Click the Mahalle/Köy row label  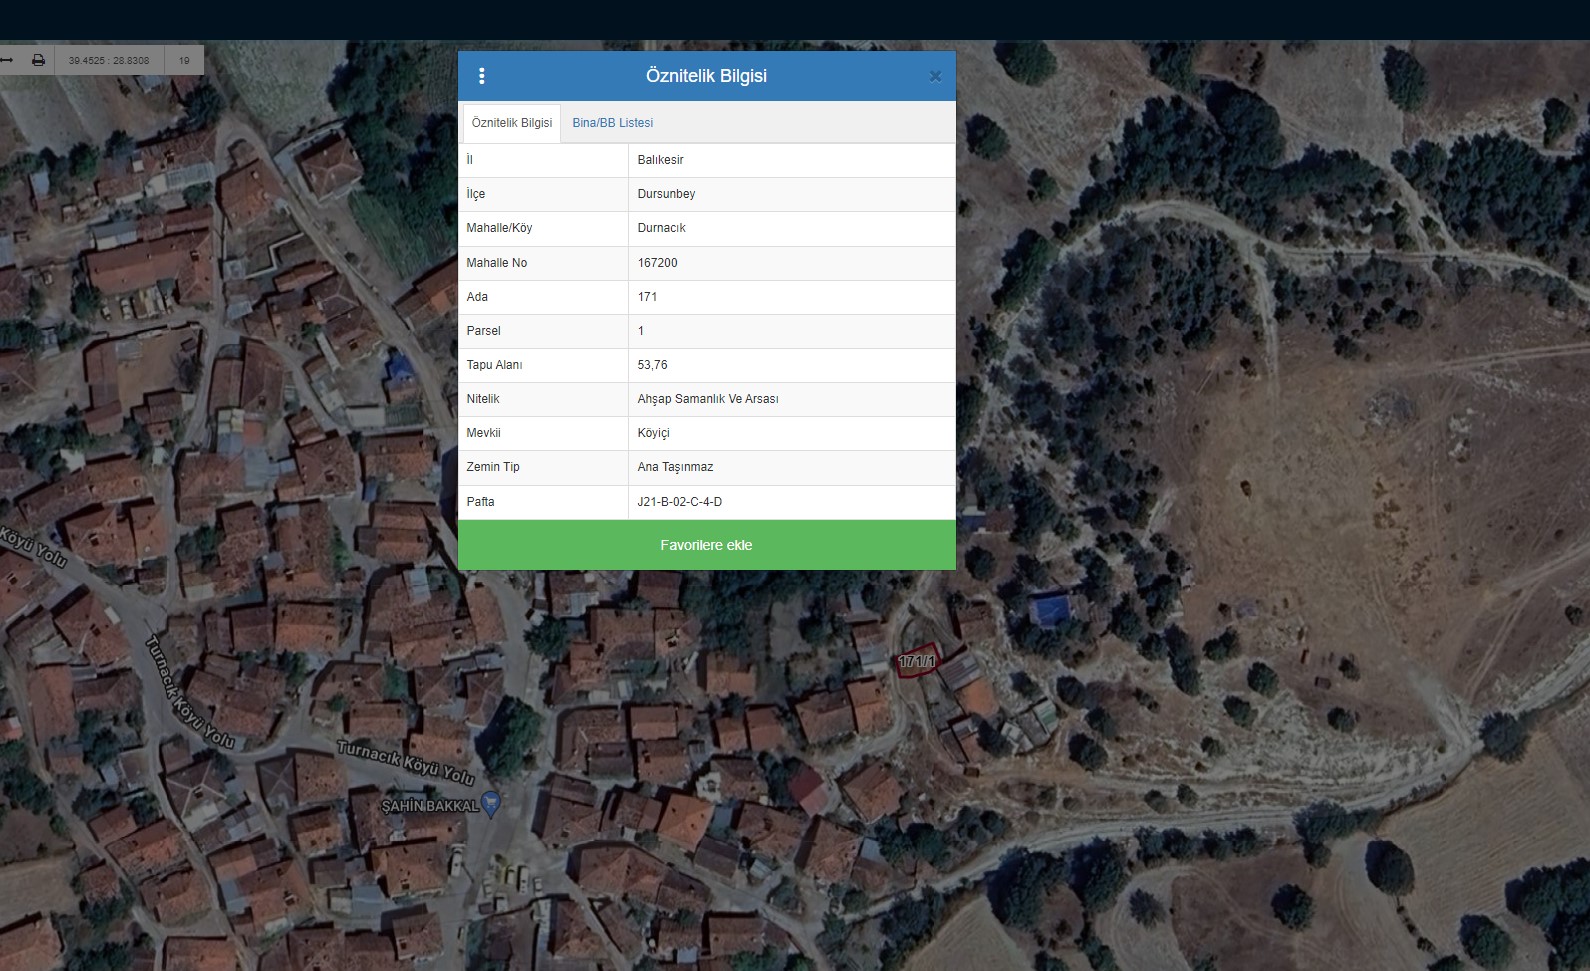(499, 228)
